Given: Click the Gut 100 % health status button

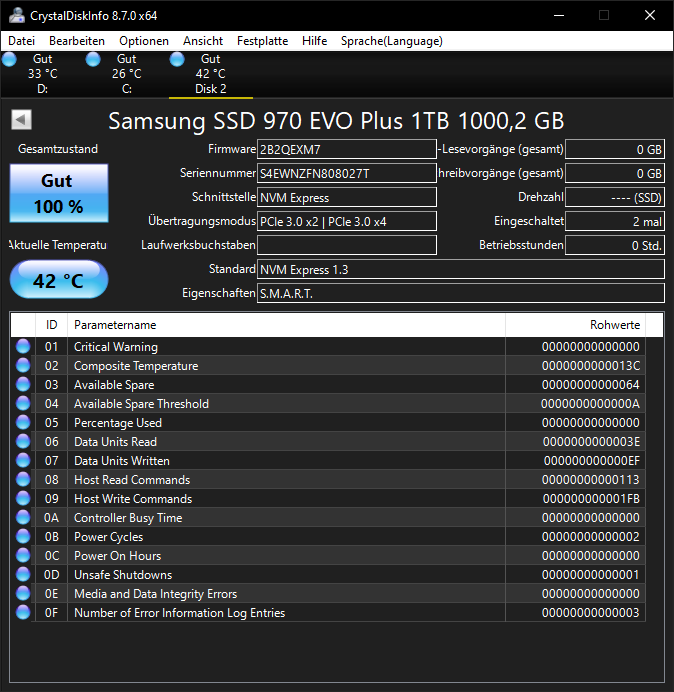Looking at the screenshot, I should coord(59,193).
